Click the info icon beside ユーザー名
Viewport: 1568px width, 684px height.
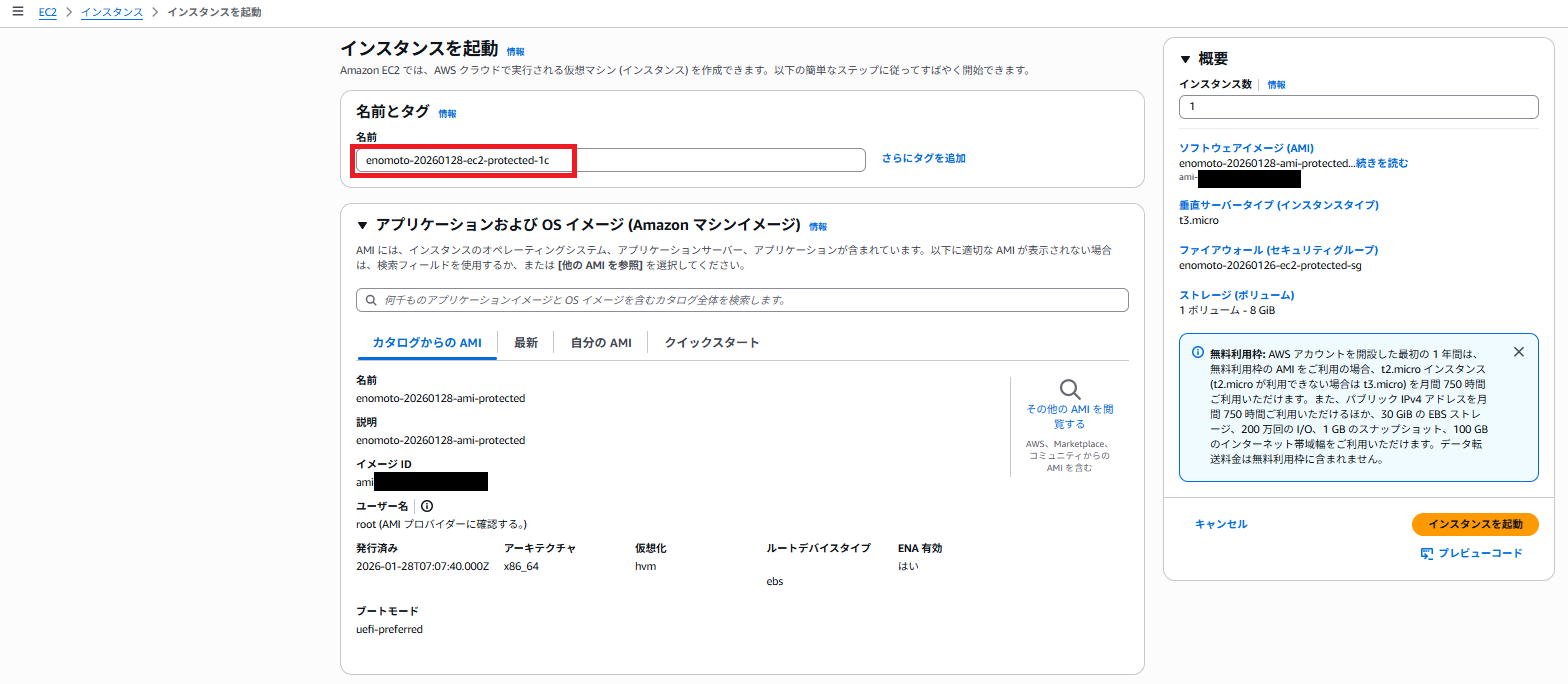pos(427,507)
